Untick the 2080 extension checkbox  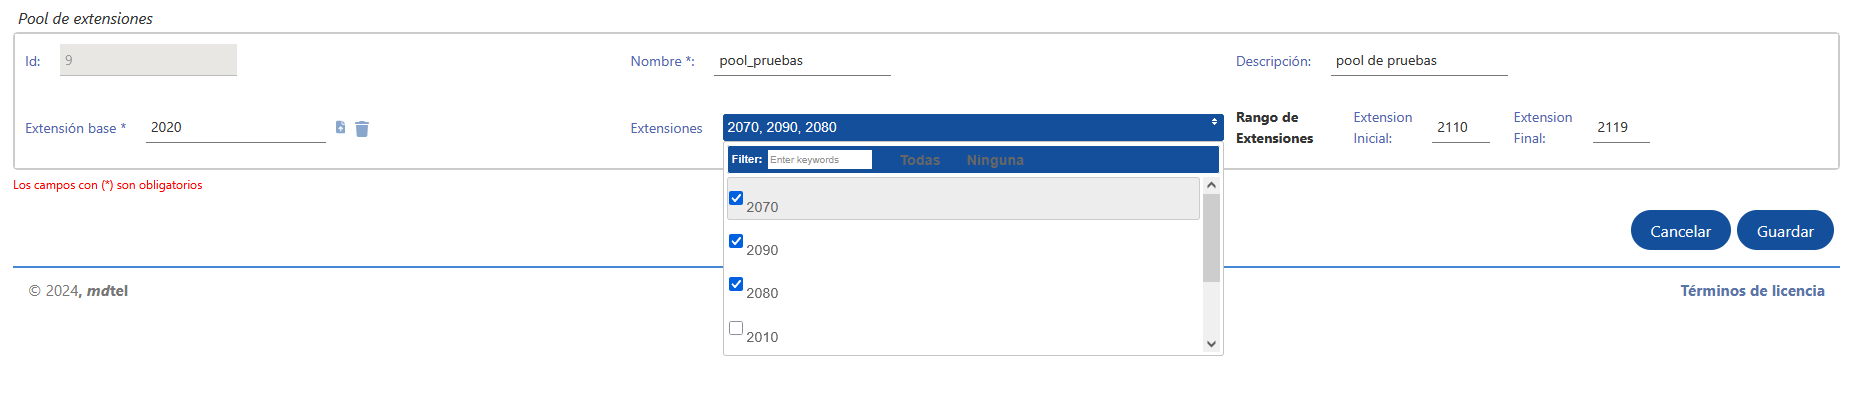point(736,284)
